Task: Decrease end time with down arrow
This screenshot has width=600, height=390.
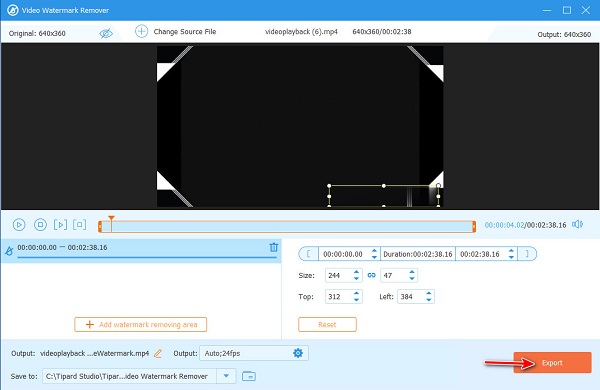Action: 511,257
